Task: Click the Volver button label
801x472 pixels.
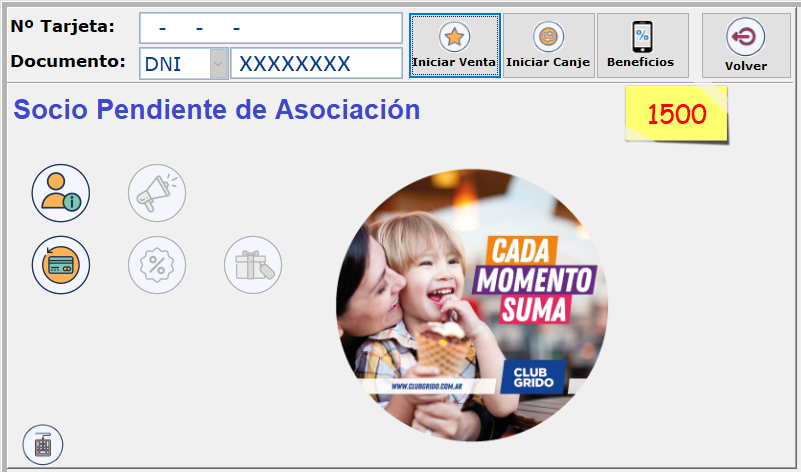Action: (x=746, y=66)
